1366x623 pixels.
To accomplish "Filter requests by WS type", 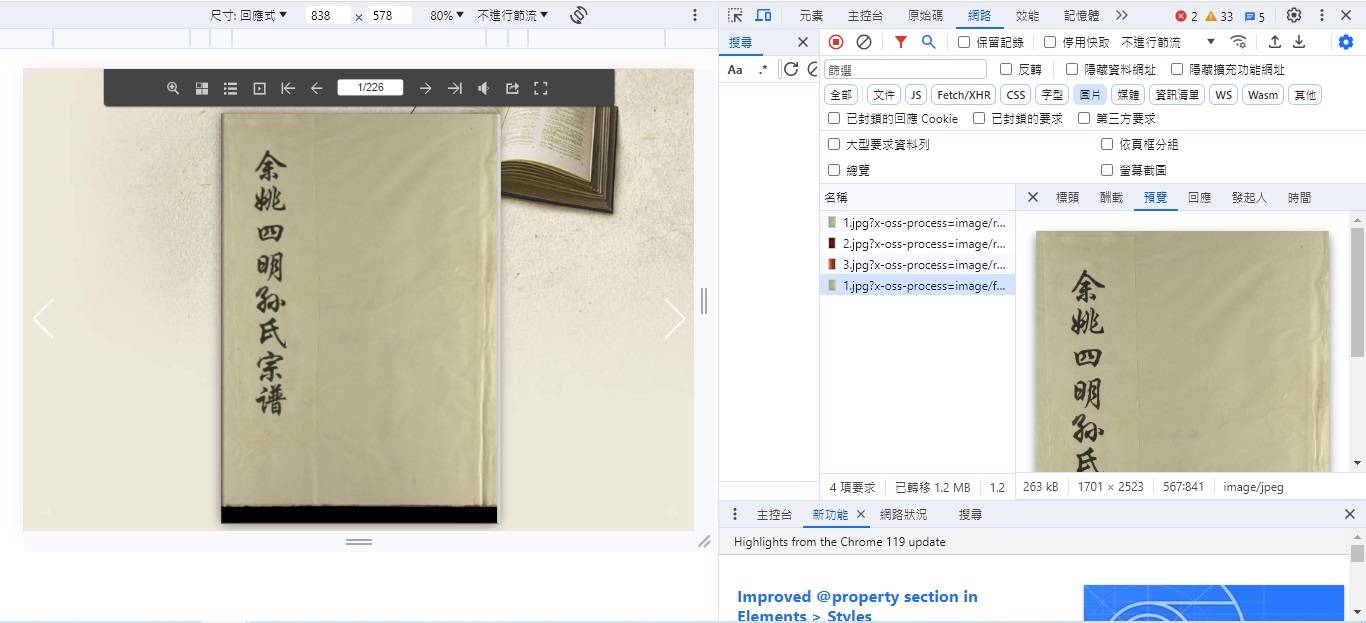I will (x=1223, y=95).
